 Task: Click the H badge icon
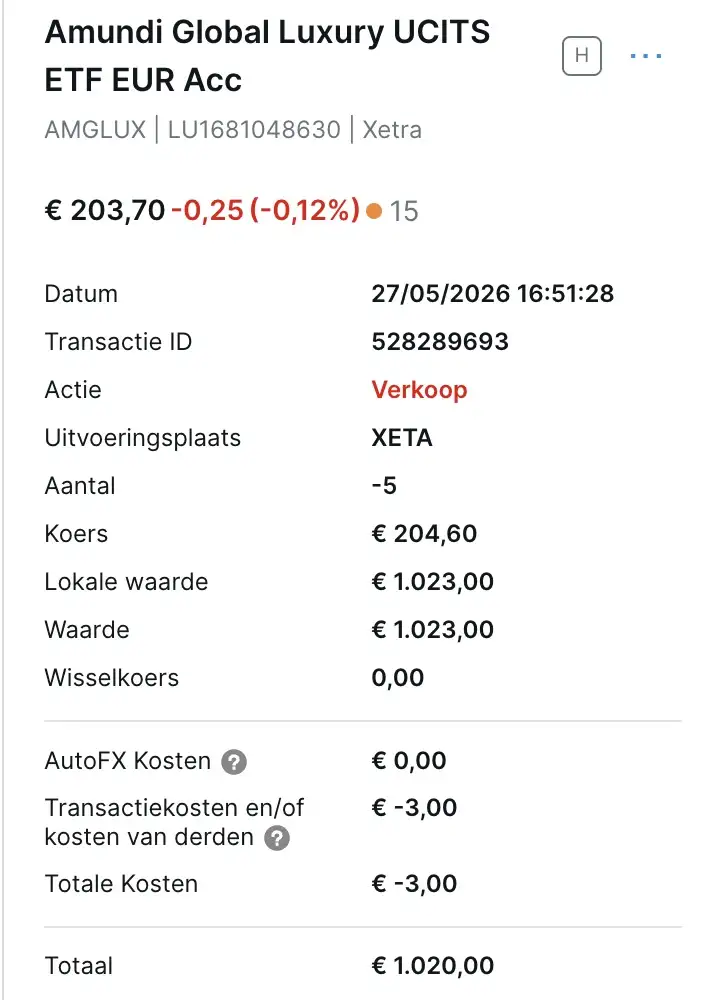582,56
